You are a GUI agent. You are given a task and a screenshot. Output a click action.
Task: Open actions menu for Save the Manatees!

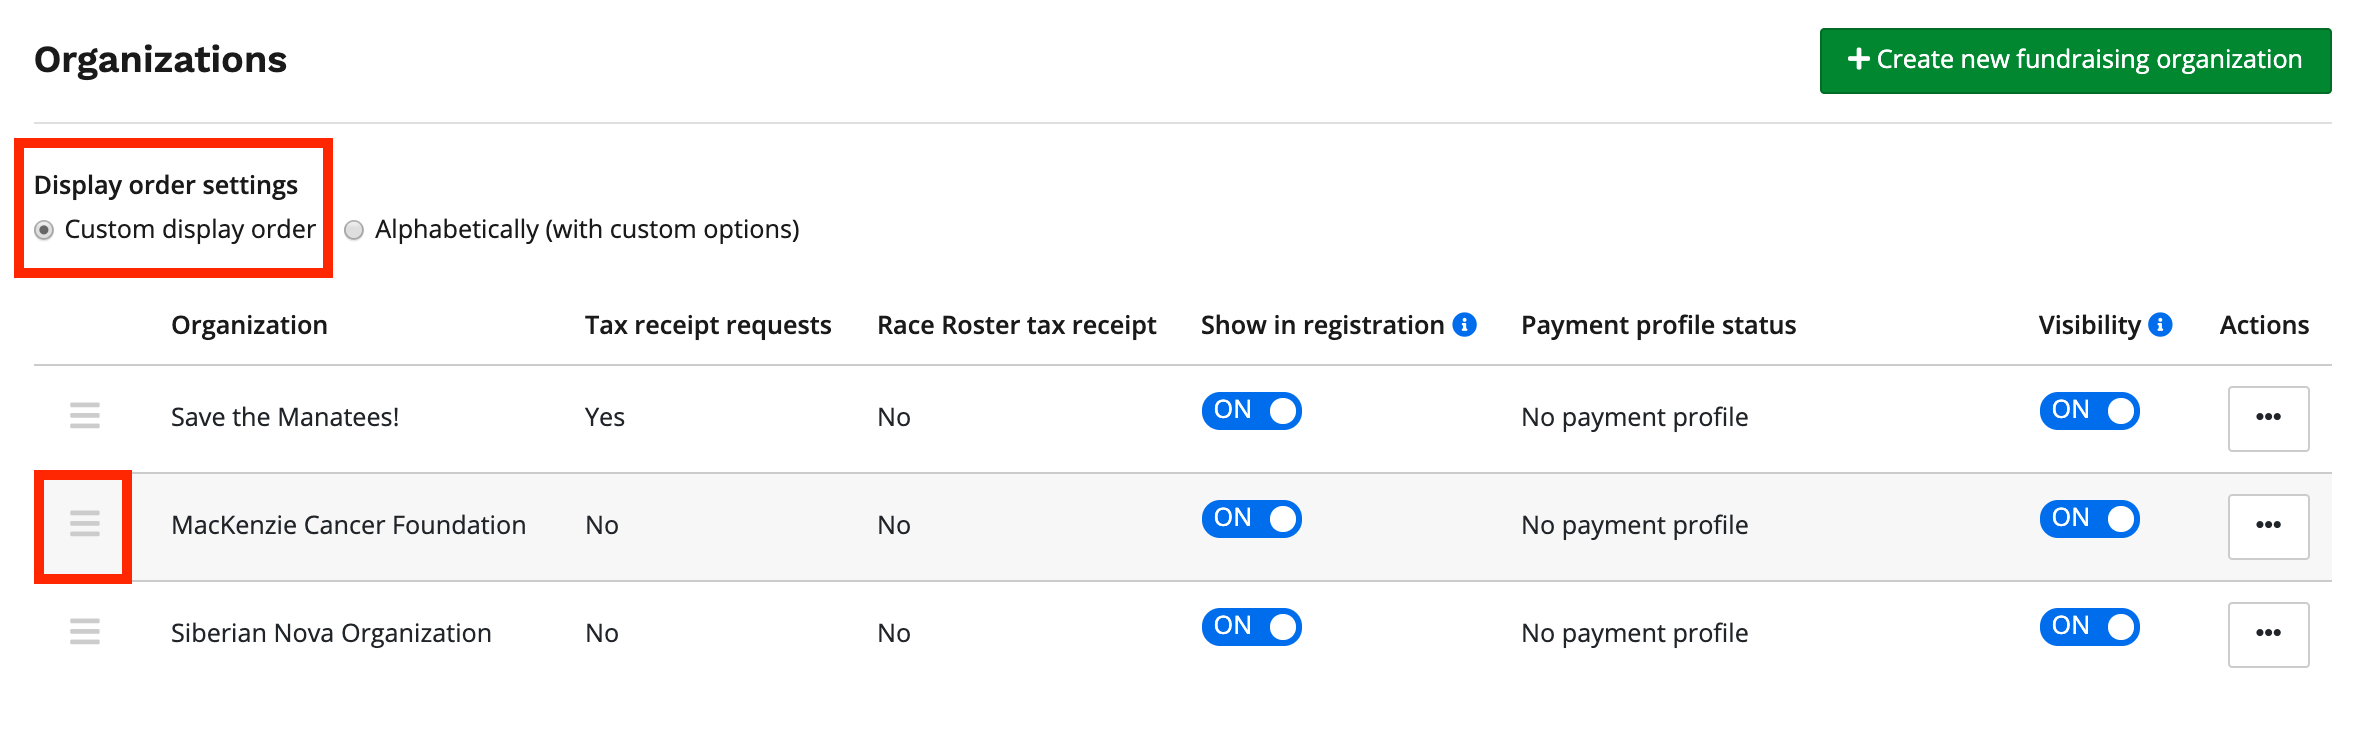tap(2268, 418)
